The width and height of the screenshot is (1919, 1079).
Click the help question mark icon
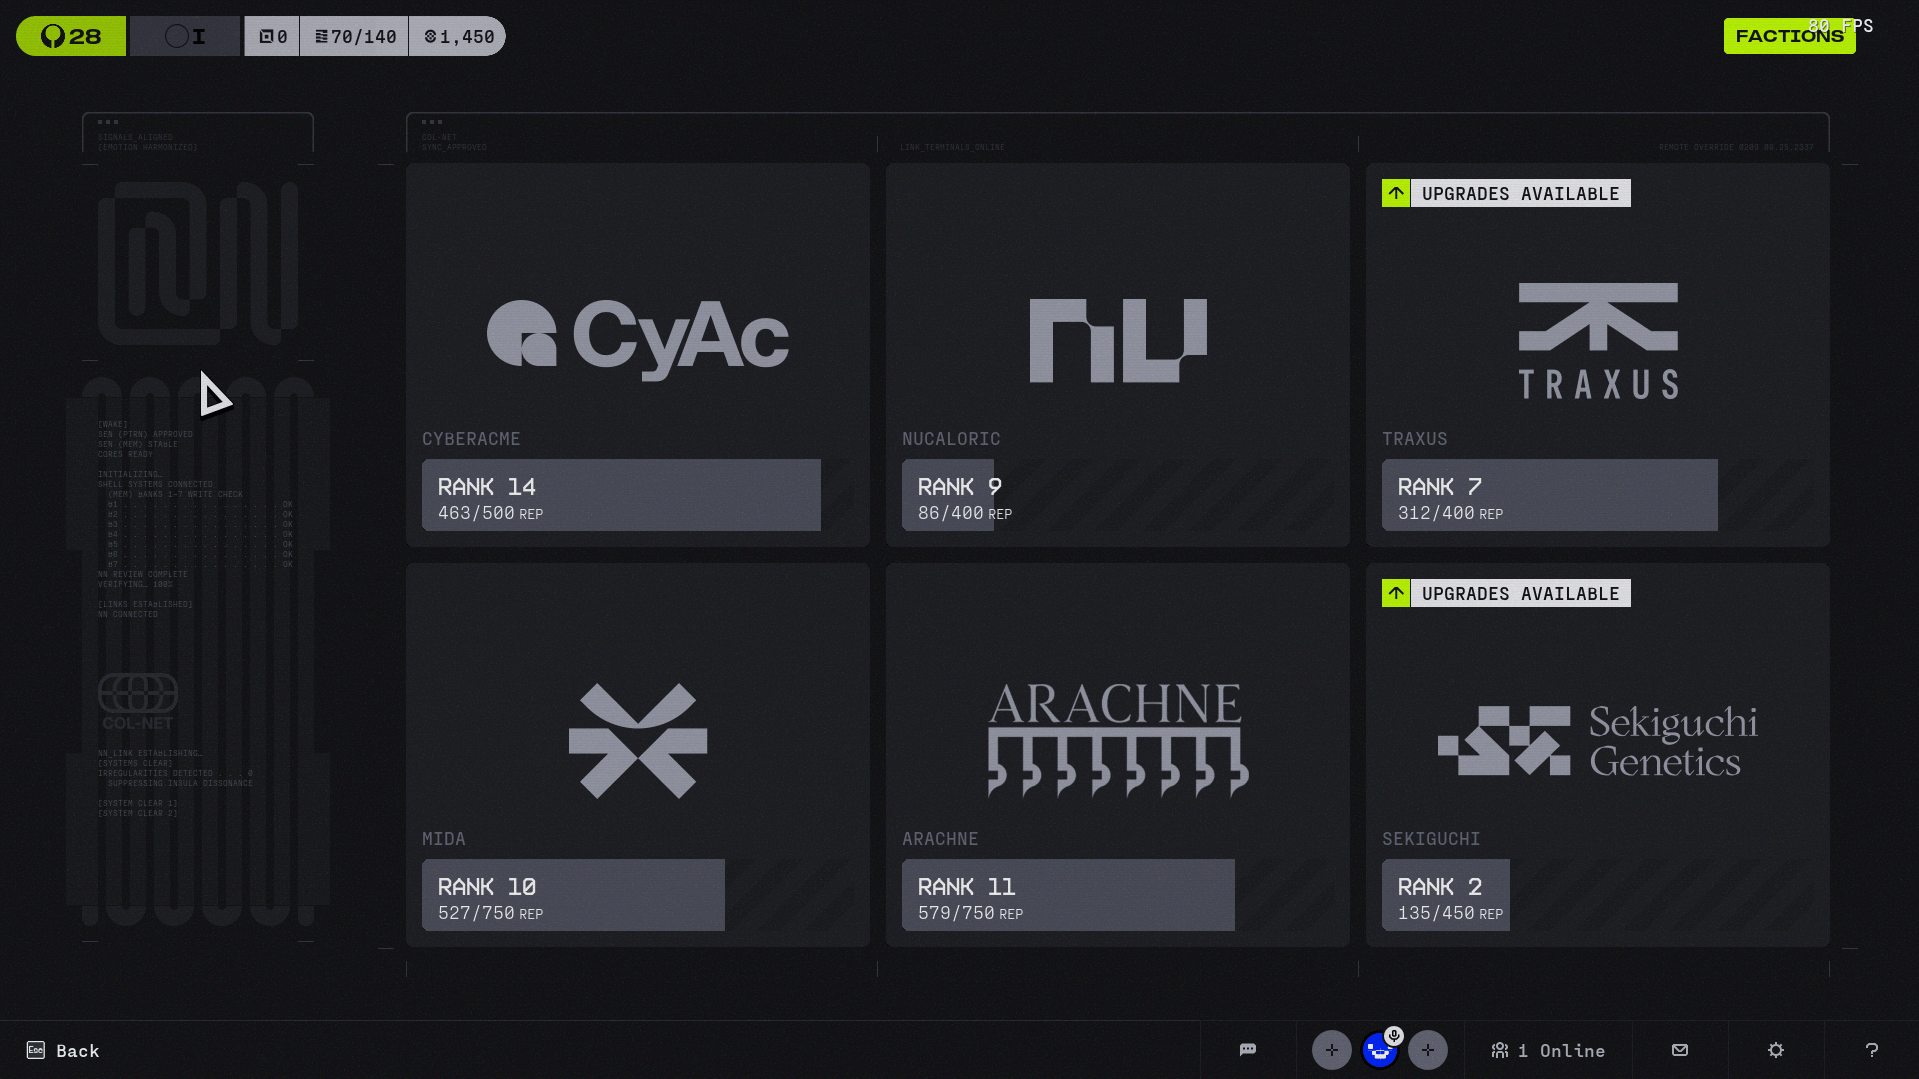click(x=1871, y=1050)
